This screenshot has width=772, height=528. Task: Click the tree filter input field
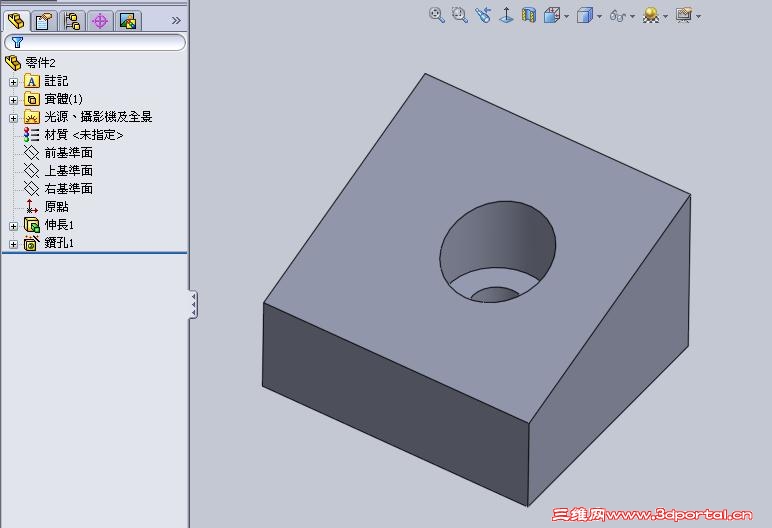click(95, 42)
